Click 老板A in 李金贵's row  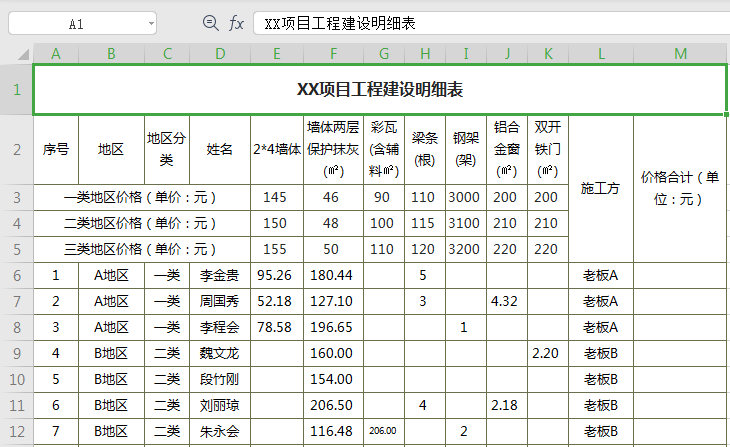[601, 275]
